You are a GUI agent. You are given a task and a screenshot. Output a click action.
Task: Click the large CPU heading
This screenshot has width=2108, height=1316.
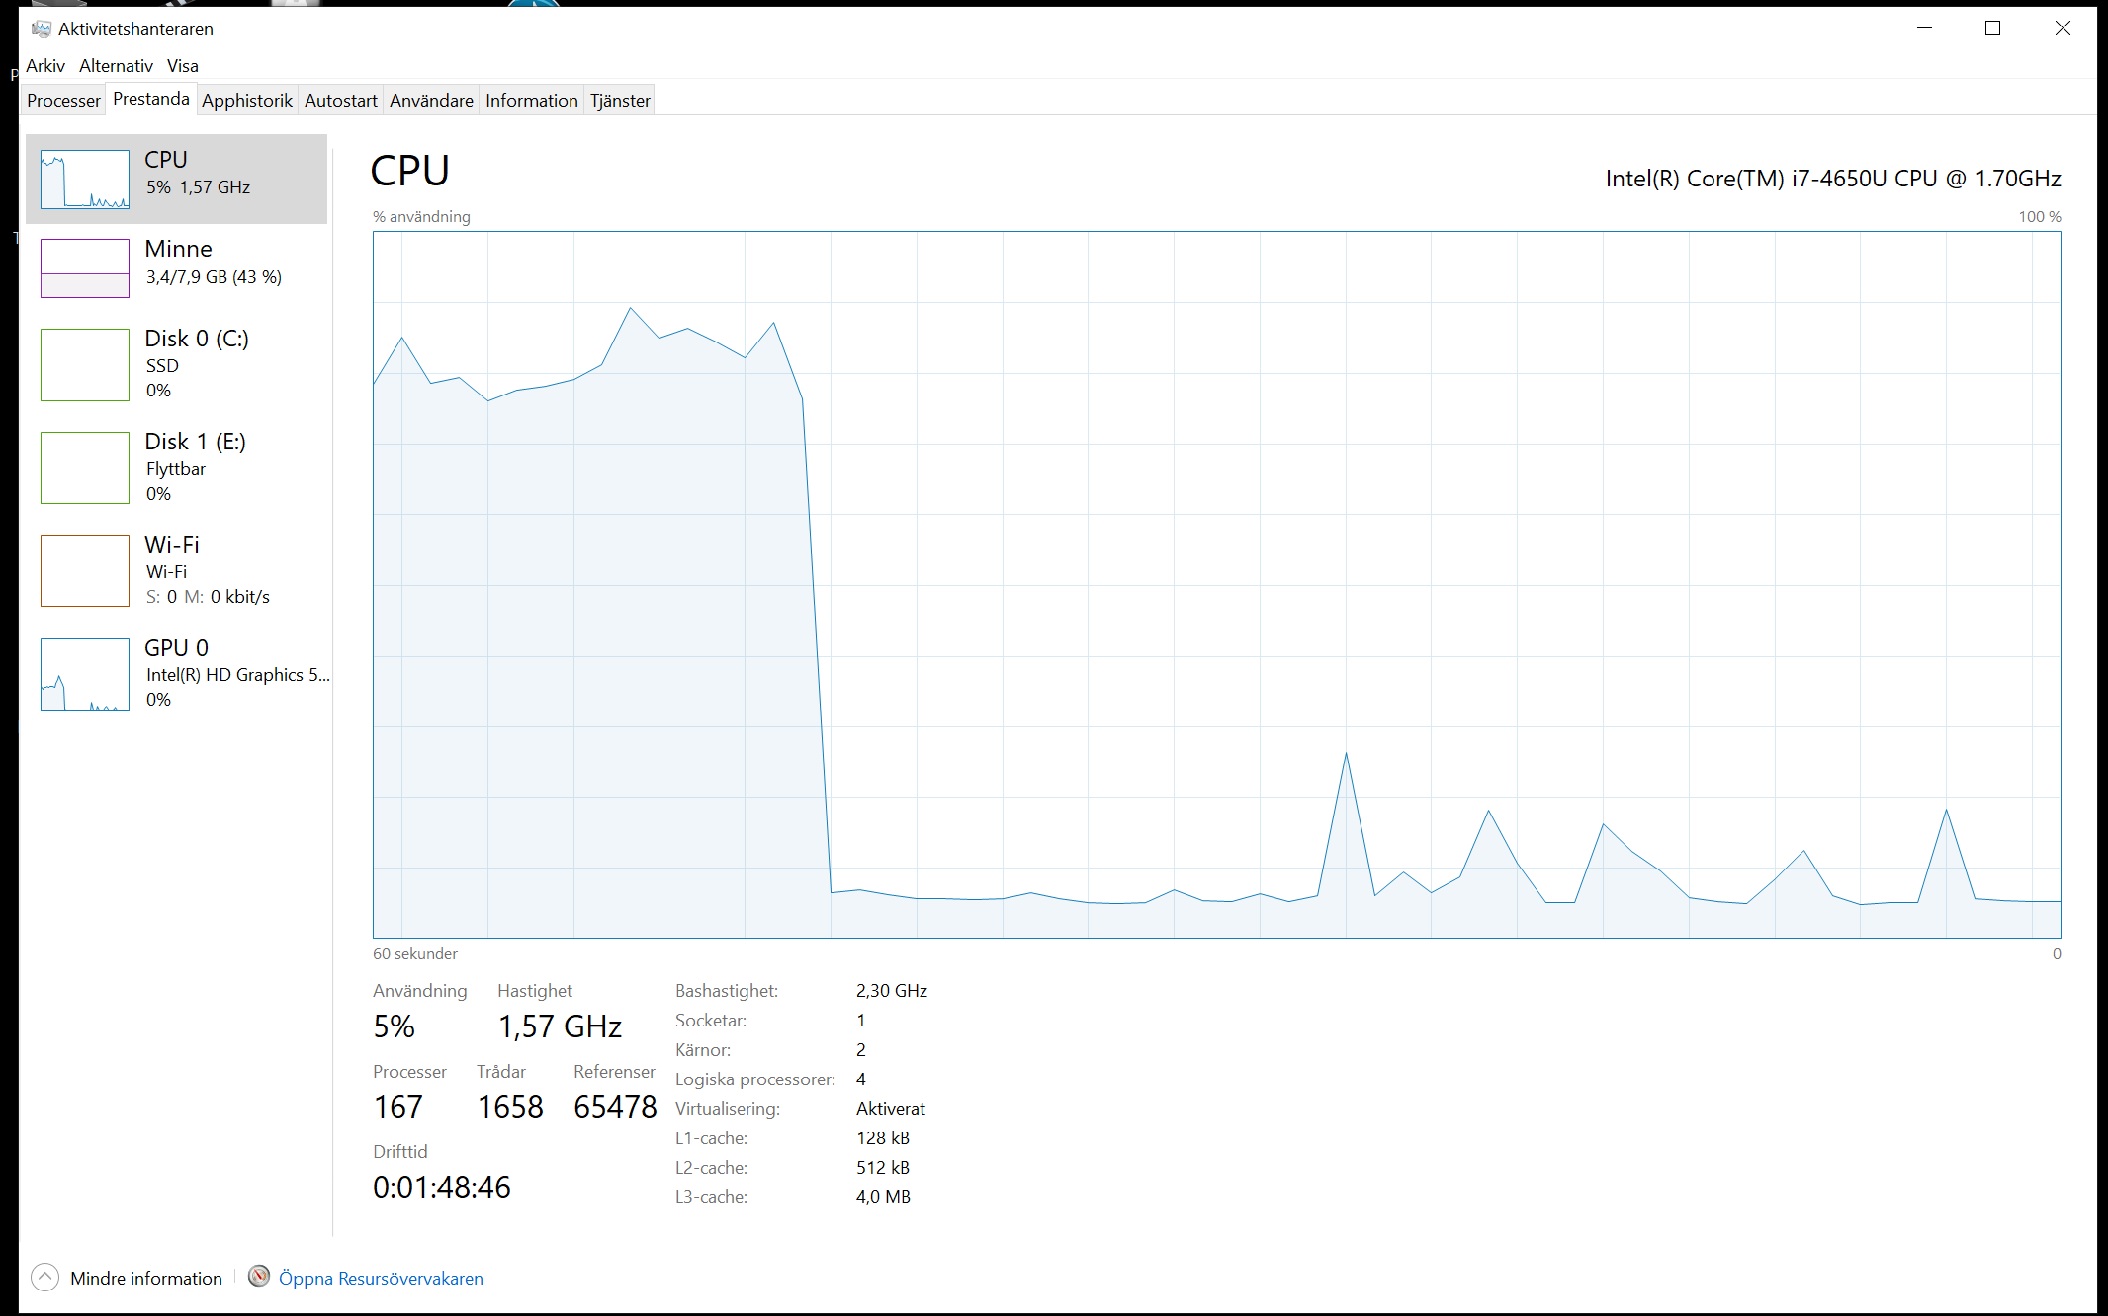[x=410, y=171]
